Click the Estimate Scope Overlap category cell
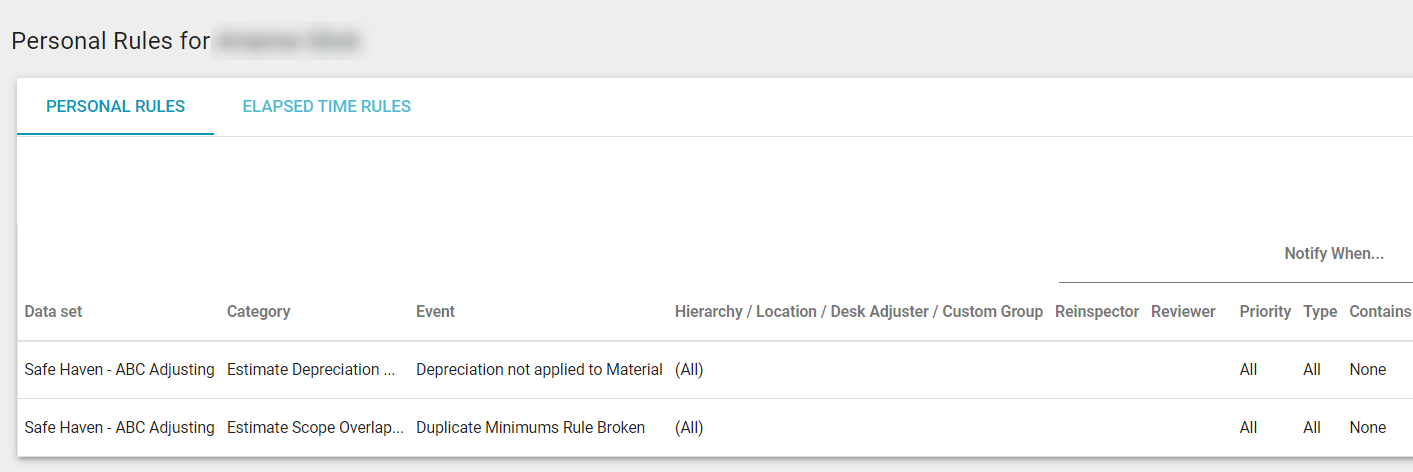1413x472 pixels. (315, 428)
